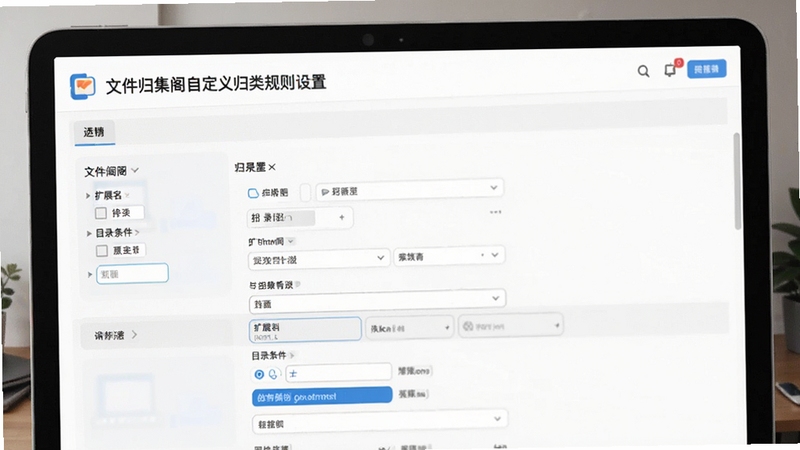
Task: Select the blue radio button under 目录条件
Action: coord(259,374)
